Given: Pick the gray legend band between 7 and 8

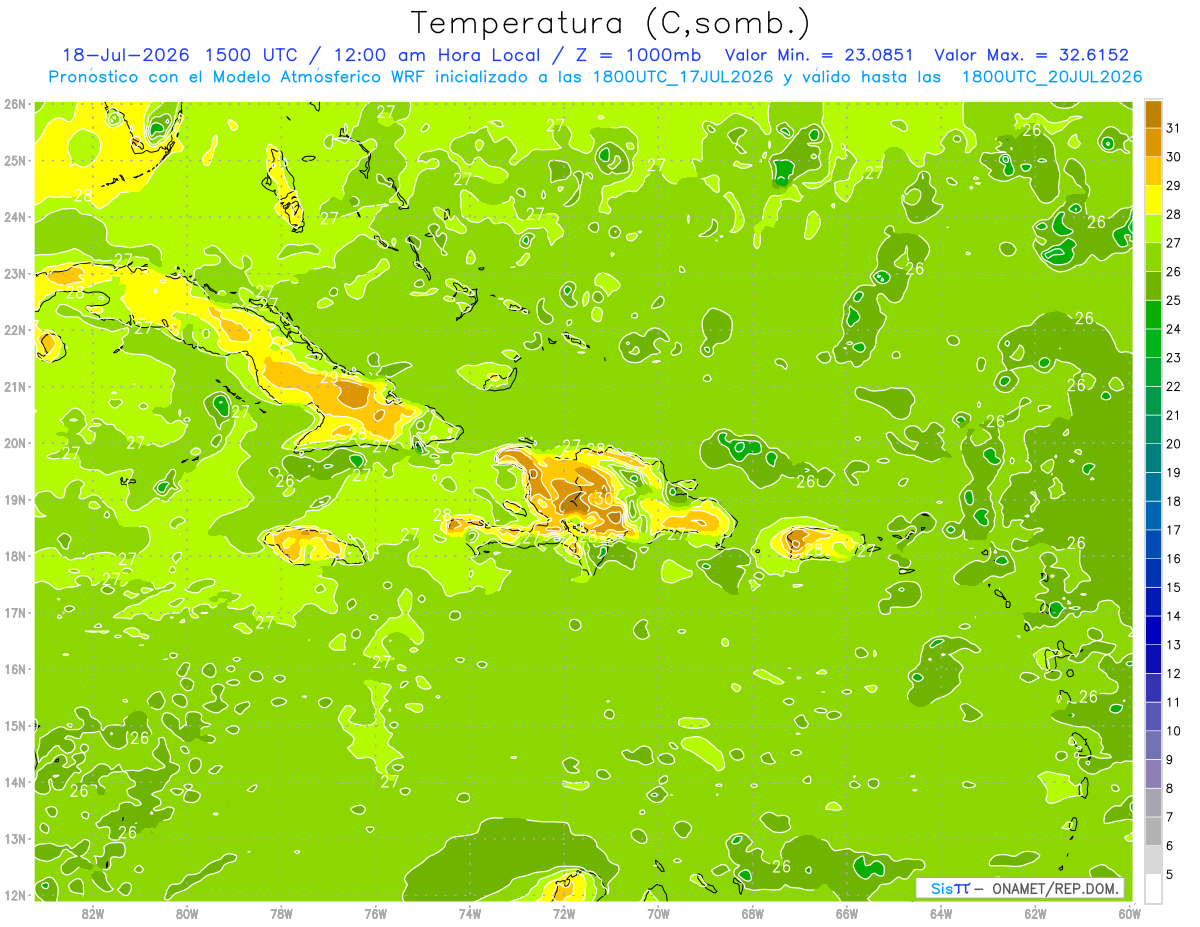Looking at the screenshot, I should pos(1153,802).
